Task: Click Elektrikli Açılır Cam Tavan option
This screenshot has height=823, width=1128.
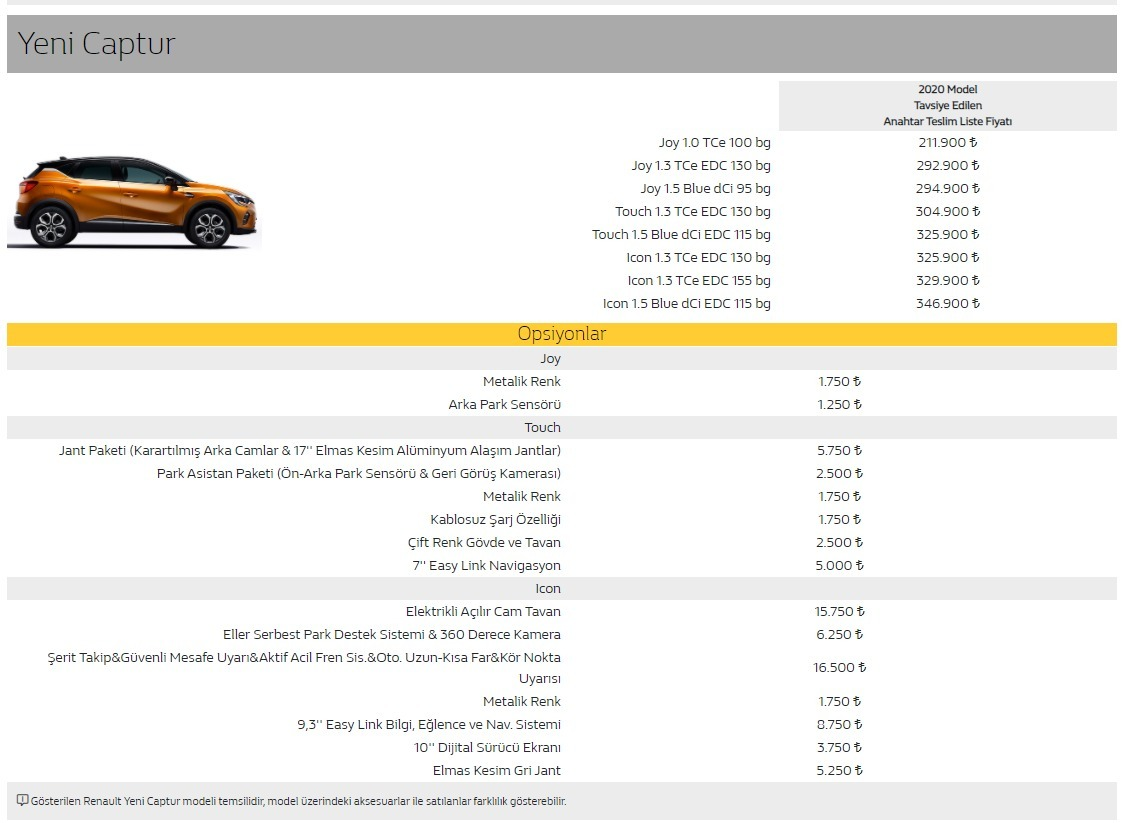Action: tap(483, 611)
